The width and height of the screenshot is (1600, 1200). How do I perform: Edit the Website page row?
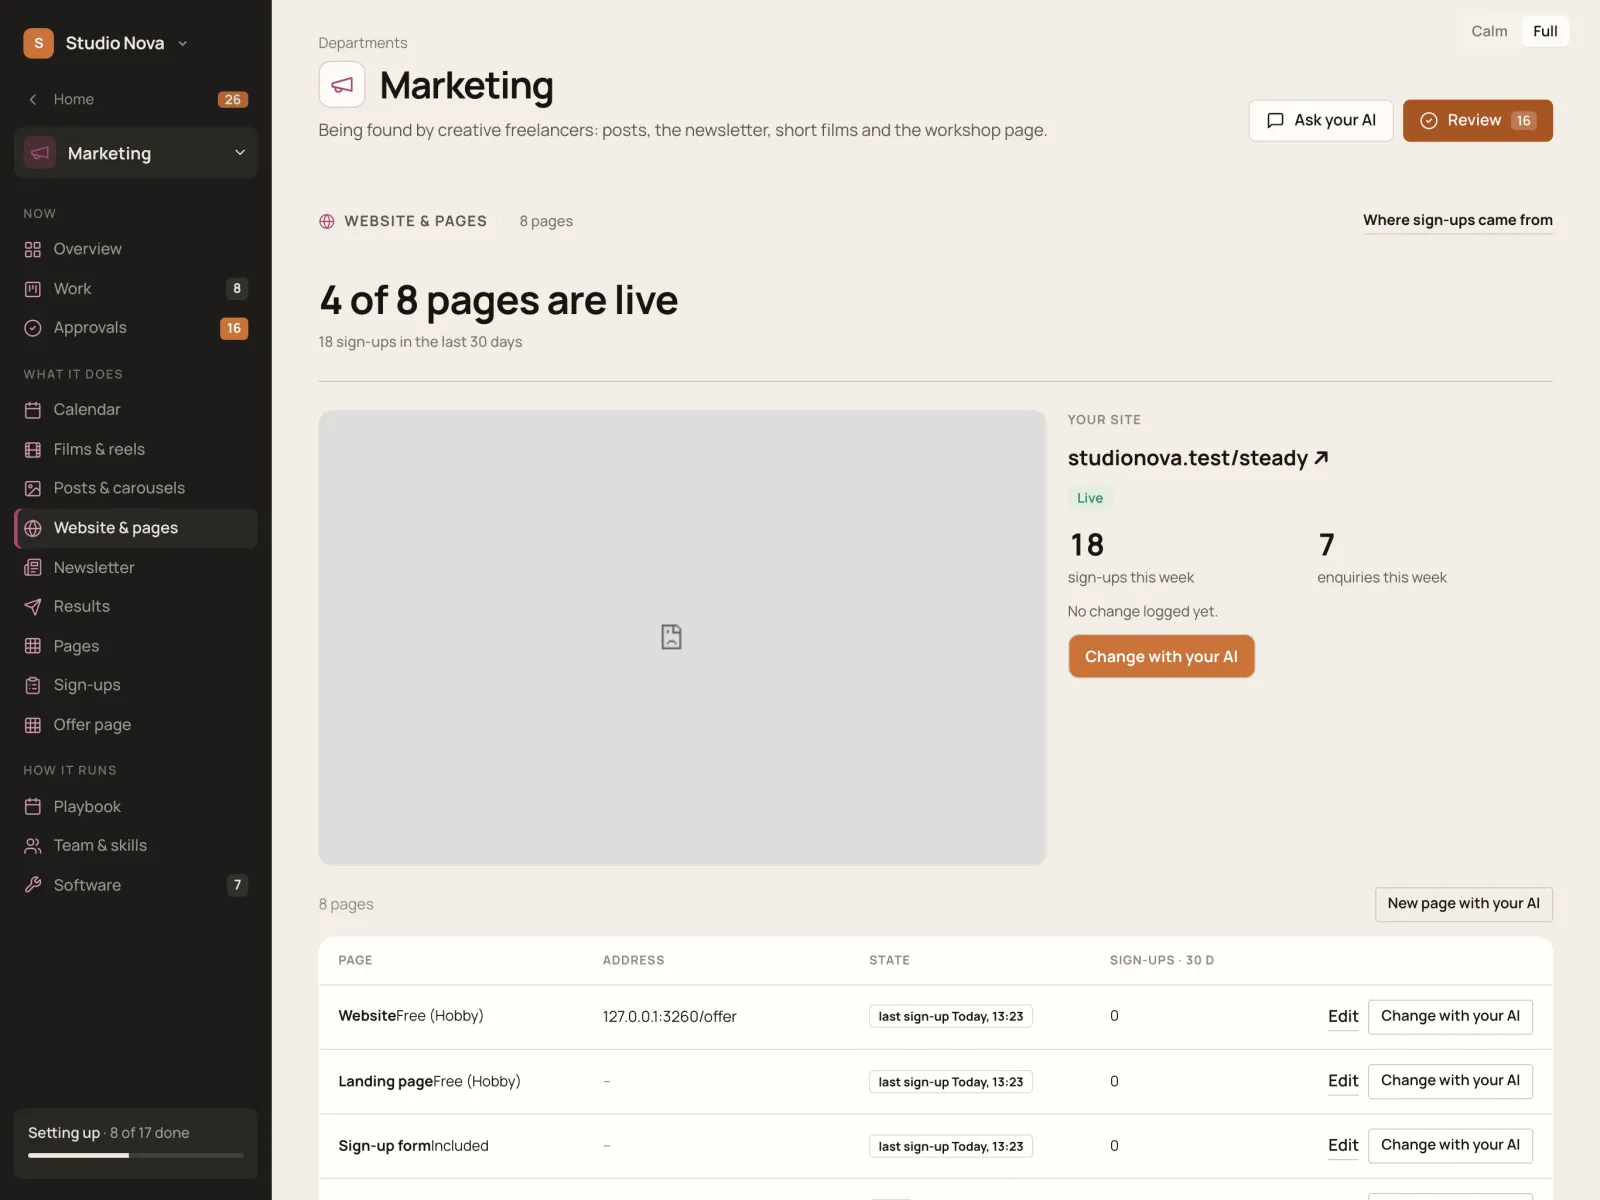pyautogui.click(x=1343, y=1016)
